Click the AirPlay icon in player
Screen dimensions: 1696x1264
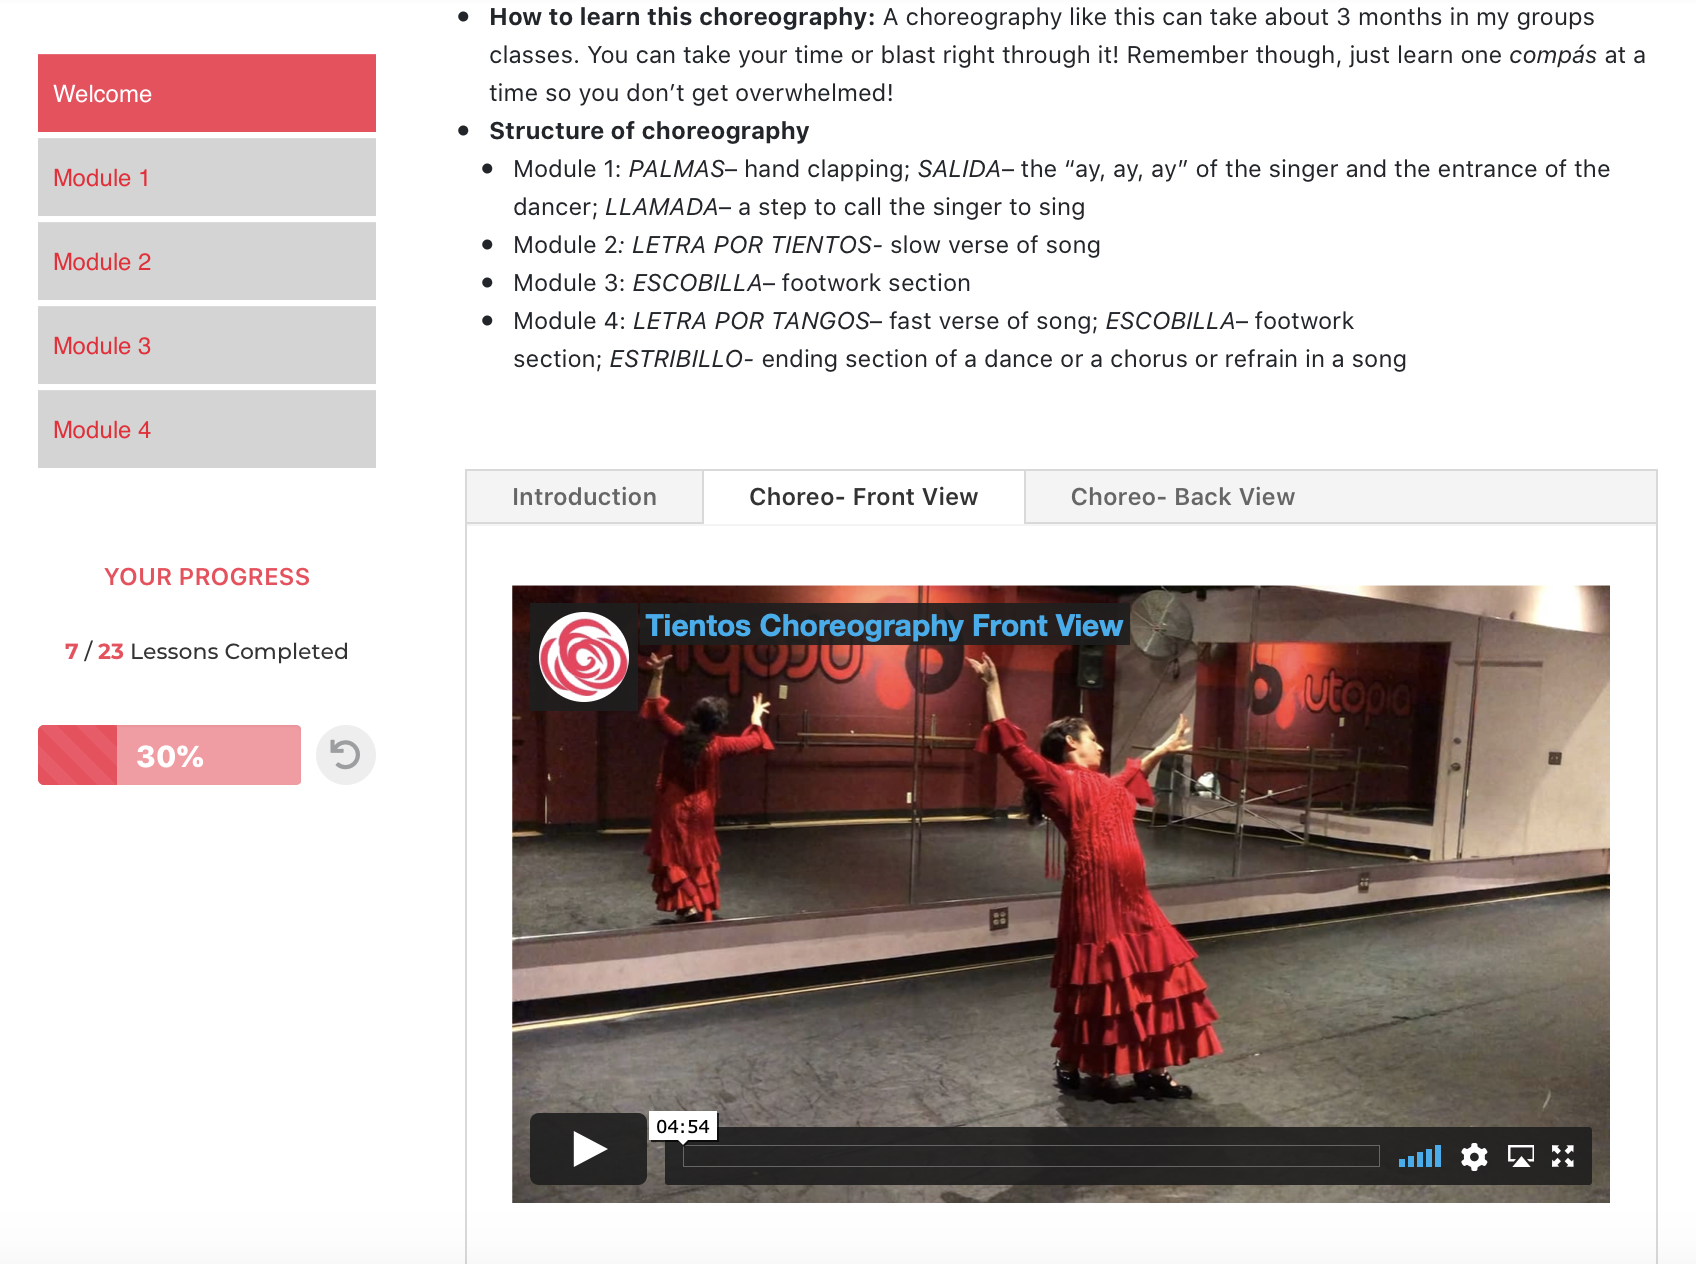coord(1520,1157)
